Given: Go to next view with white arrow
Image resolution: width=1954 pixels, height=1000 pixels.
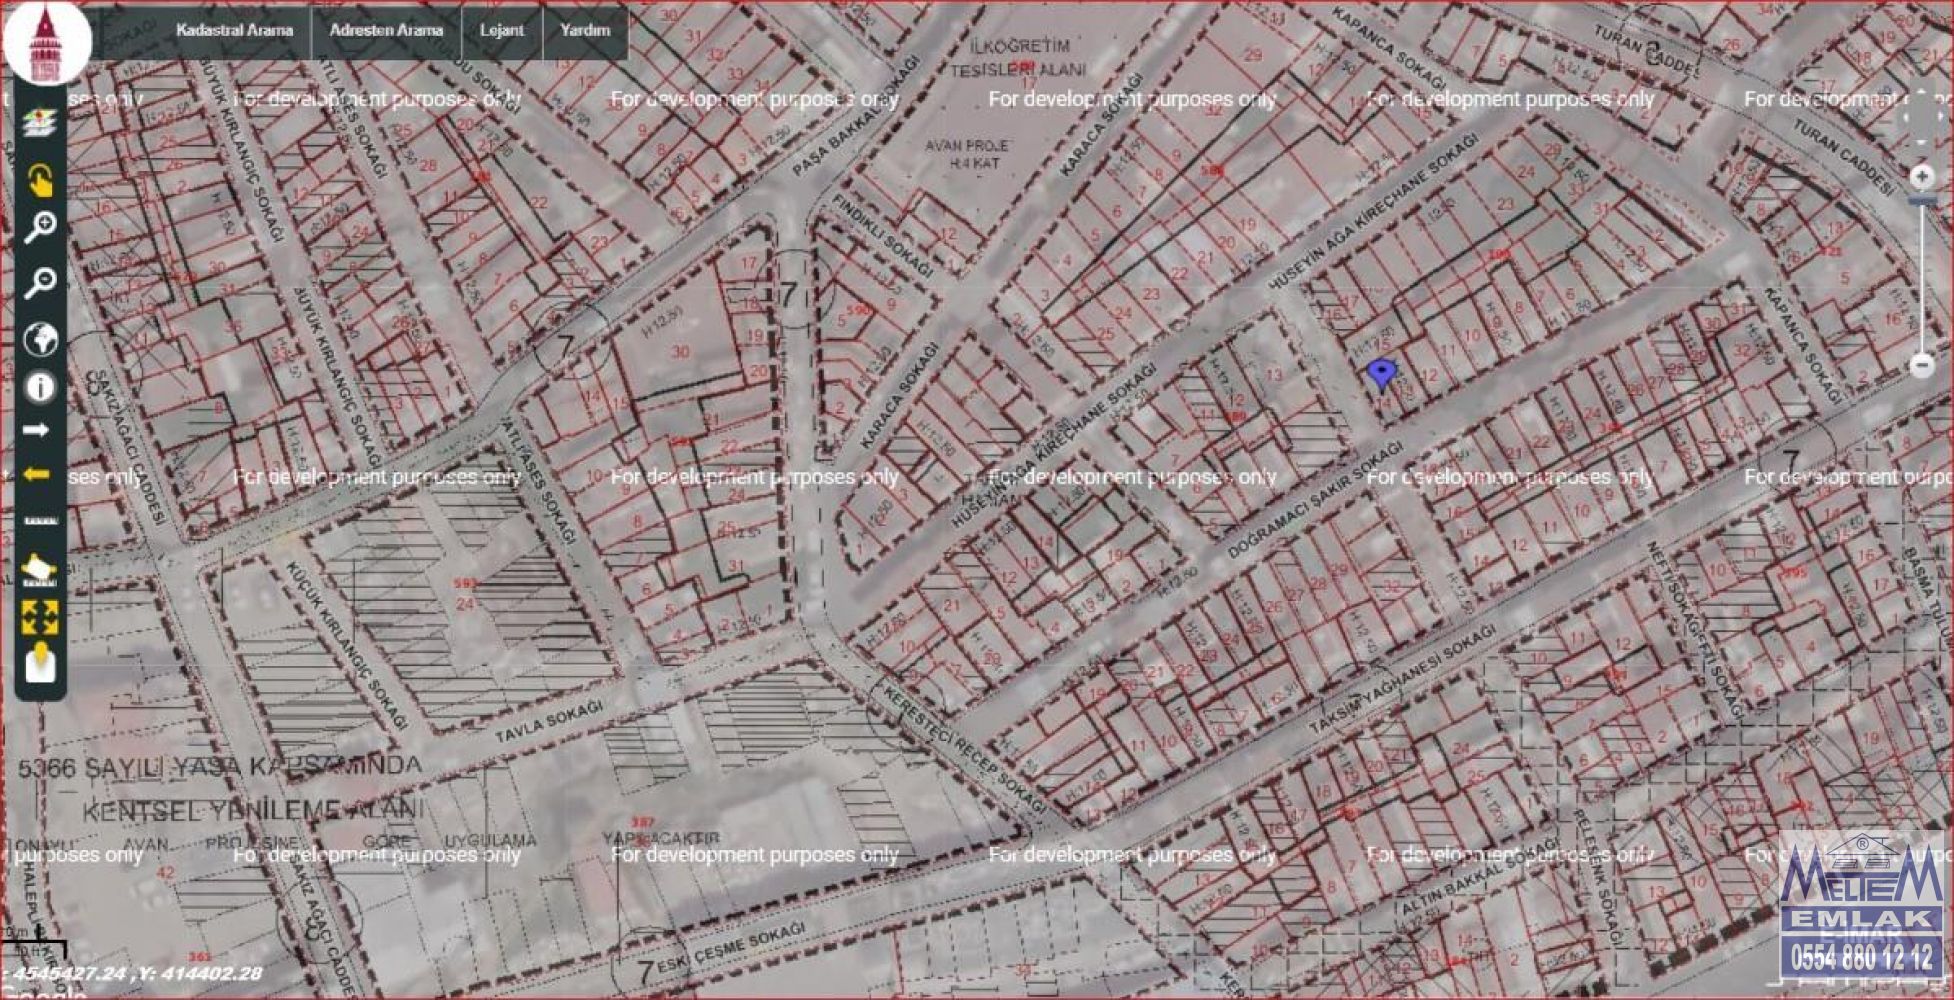Looking at the screenshot, I should [x=37, y=431].
